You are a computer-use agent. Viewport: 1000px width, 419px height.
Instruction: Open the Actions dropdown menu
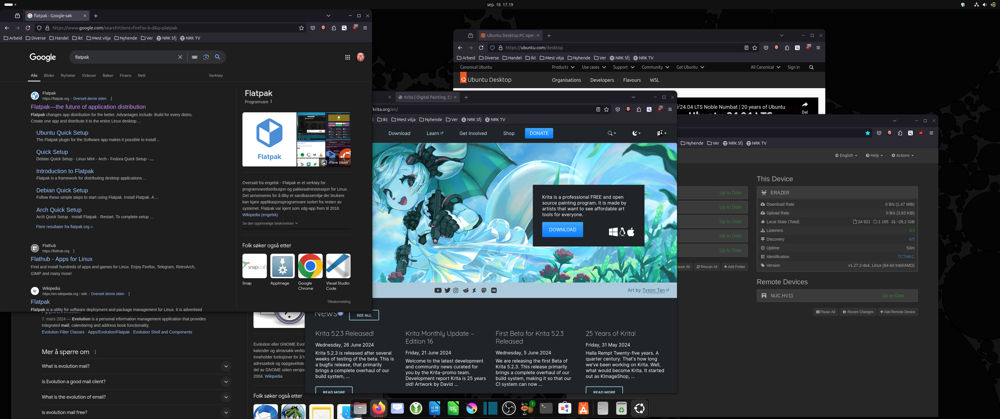(x=903, y=155)
